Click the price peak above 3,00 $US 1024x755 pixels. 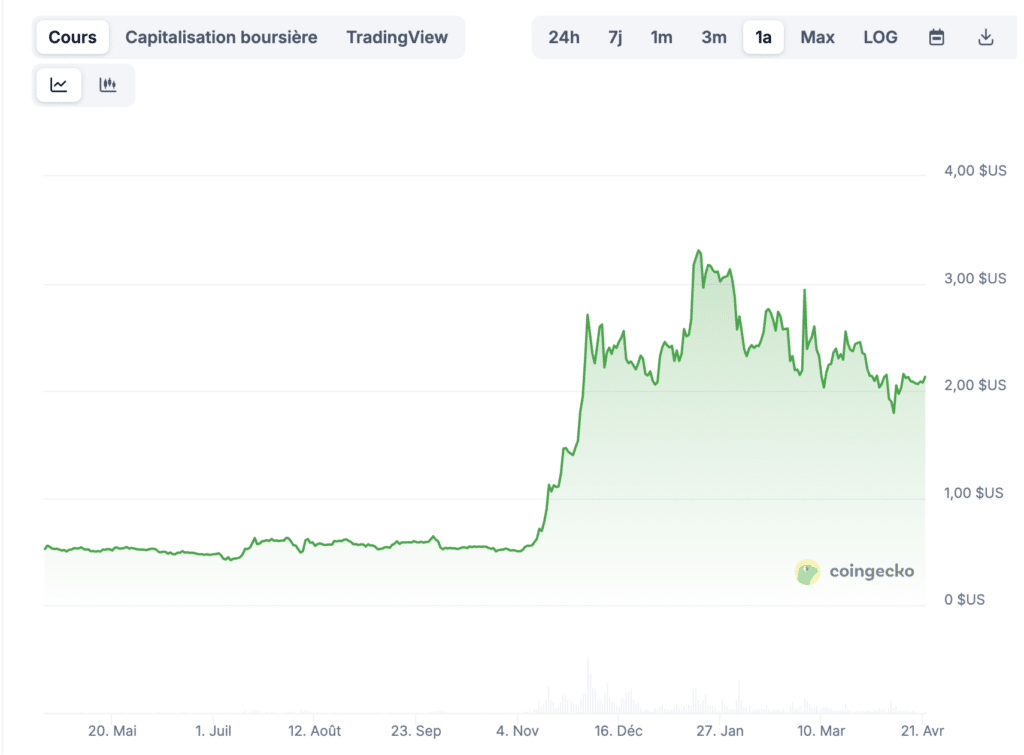tap(699, 251)
